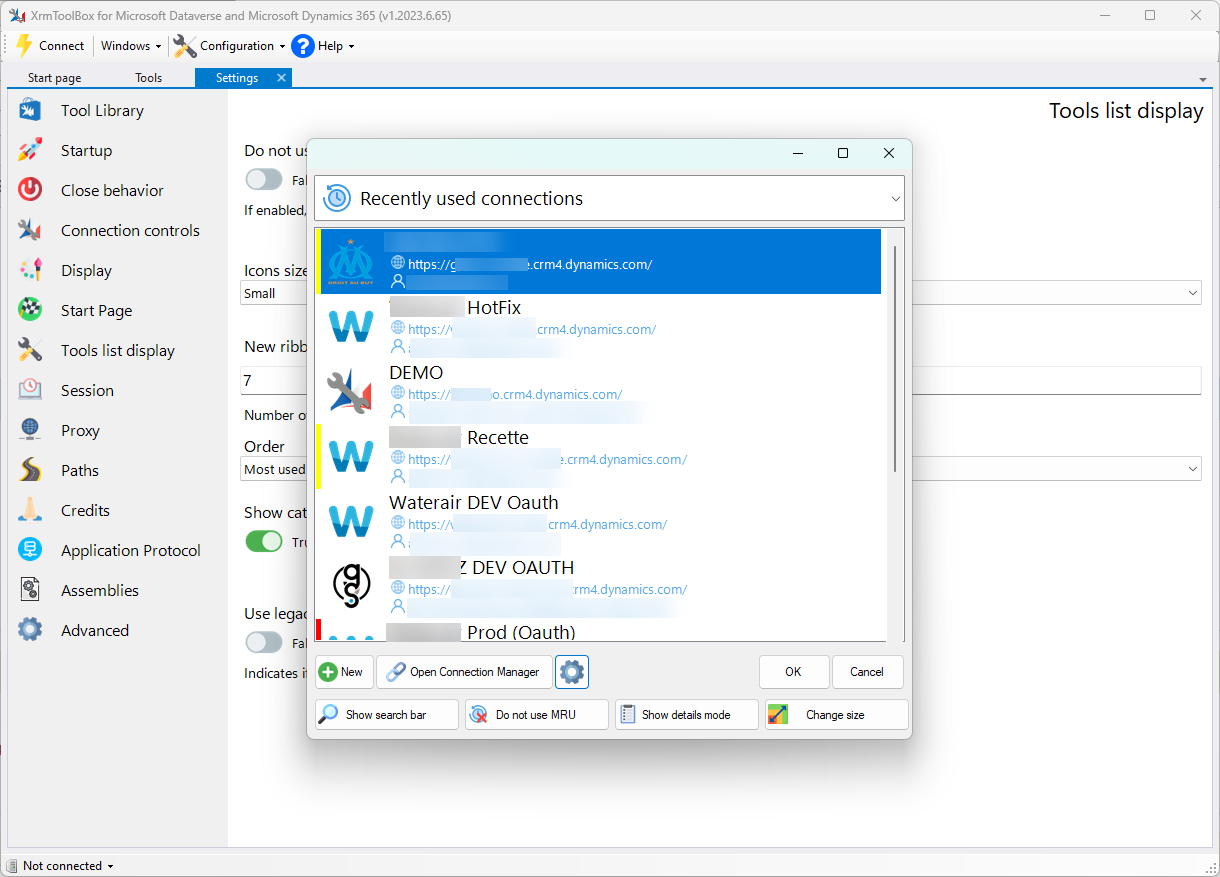The height and width of the screenshot is (877, 1220).
Task: Click the Waterair DEV Oauth W logo
Action: click(x=351, y=521)
